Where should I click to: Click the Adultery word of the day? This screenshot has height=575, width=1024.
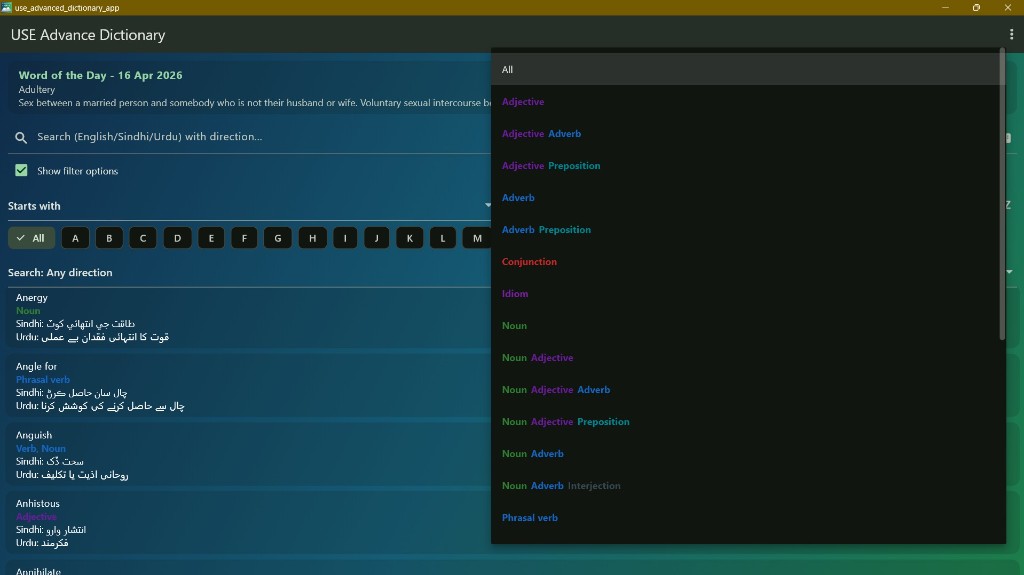[x=37, y=90]
